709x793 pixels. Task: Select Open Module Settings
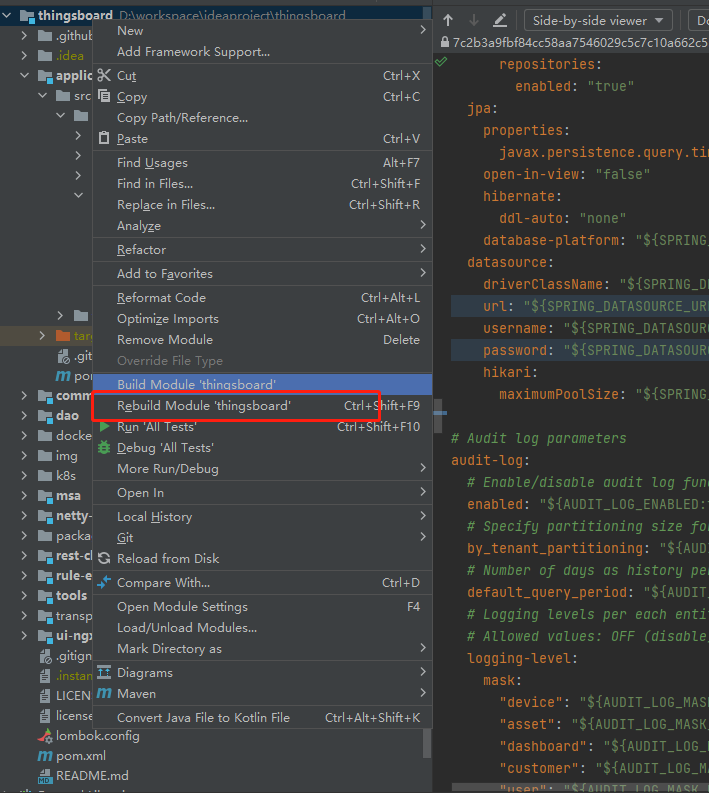[x=262, y=606]
